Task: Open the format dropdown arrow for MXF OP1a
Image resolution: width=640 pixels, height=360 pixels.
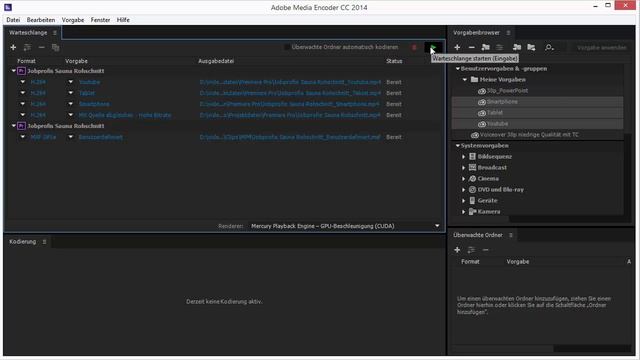Action: (23, 137)
